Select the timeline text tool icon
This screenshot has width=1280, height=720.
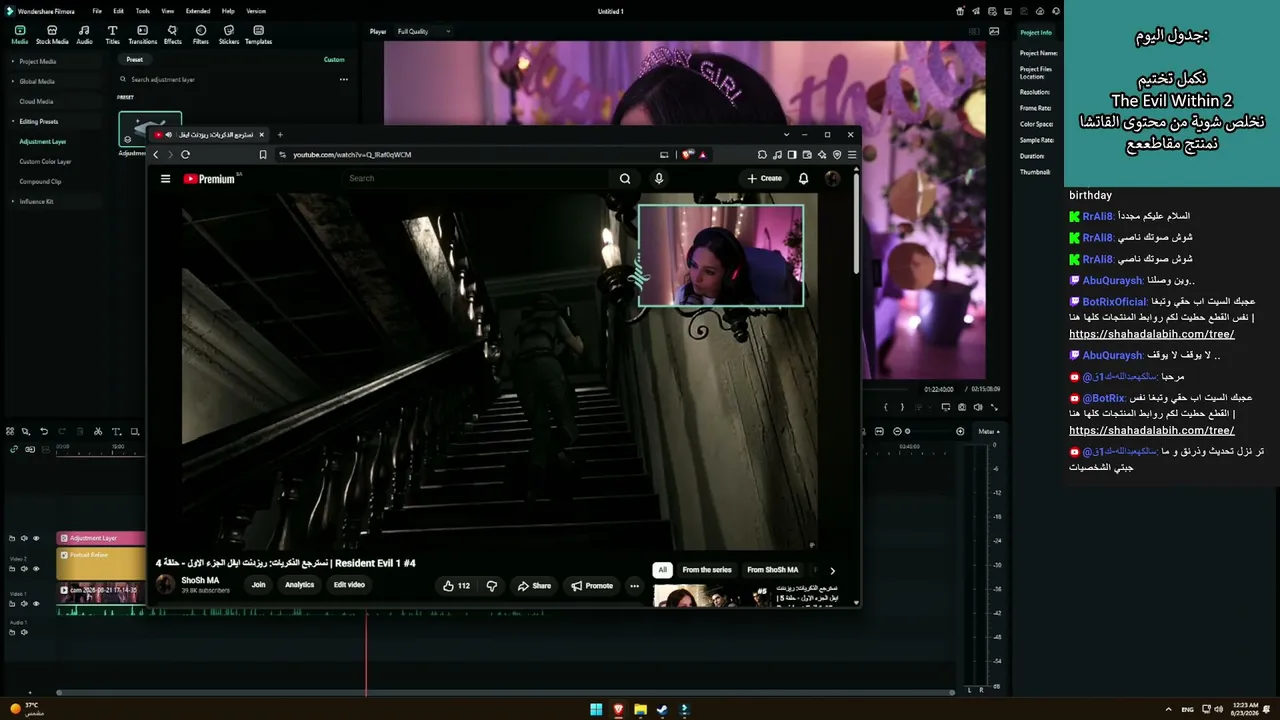click(x=116, y=432)
